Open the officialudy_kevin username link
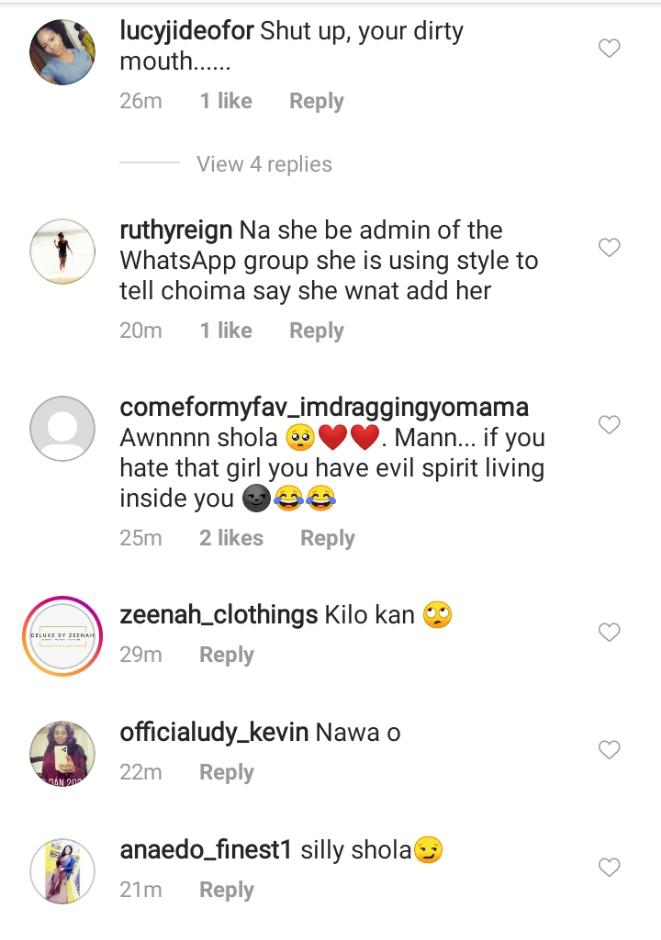This screenshot has height=940, width=661. coord(212,733)
